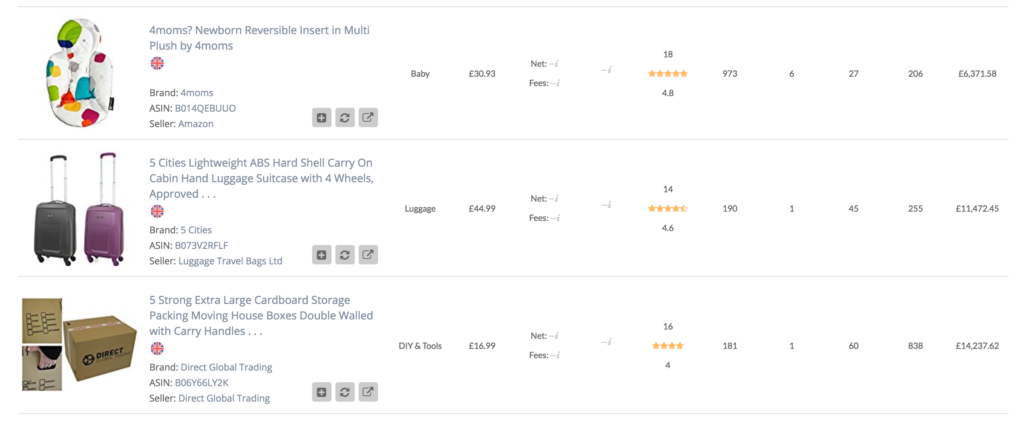Click the plus icon for the 4moms product
1024x421 pixels.
tap(322, 118)
